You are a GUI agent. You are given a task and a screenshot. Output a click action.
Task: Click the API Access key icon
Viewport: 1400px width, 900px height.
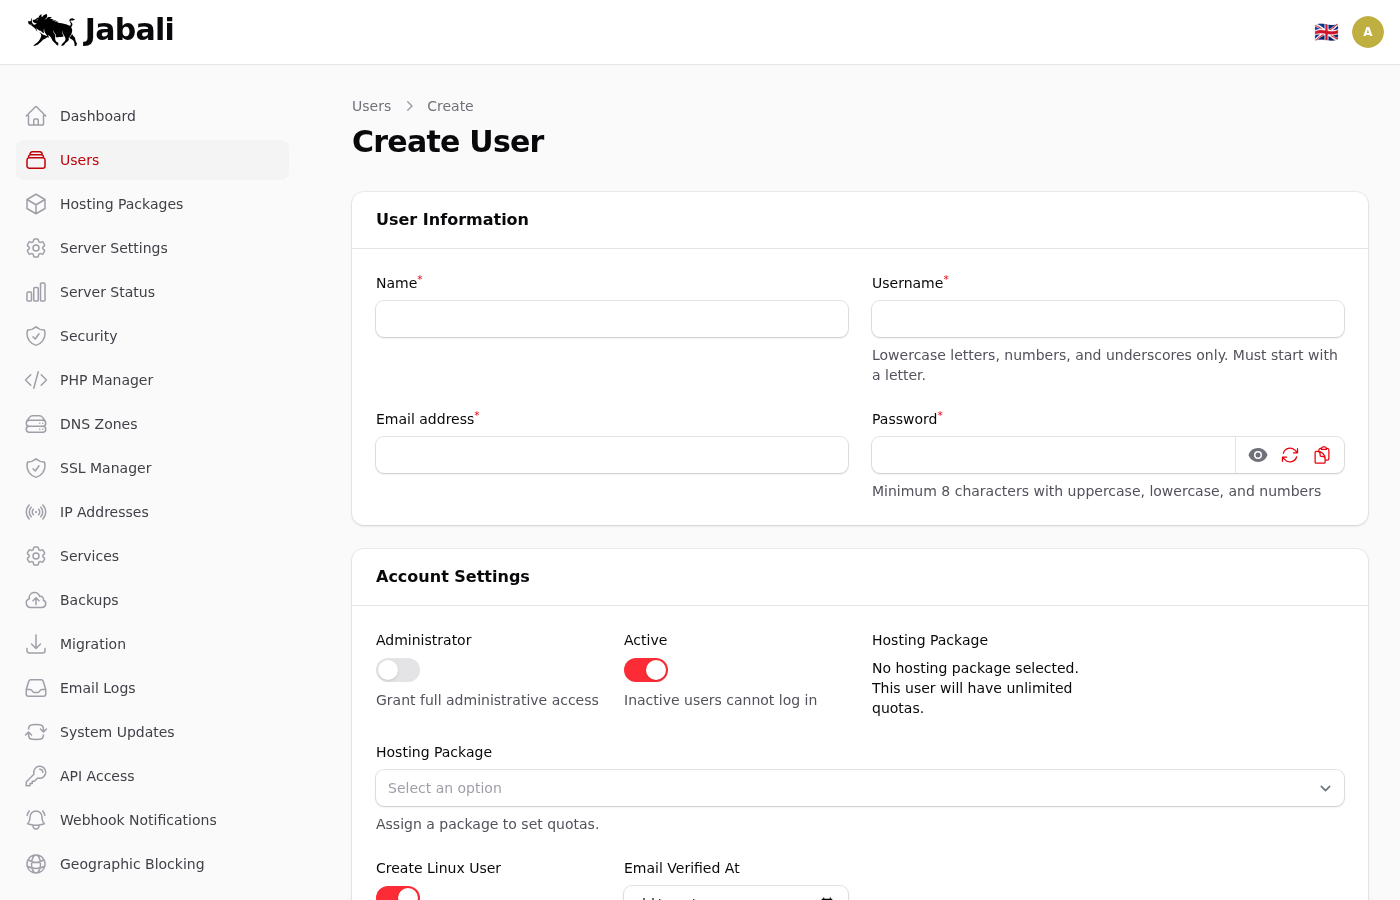click(36, 776)
